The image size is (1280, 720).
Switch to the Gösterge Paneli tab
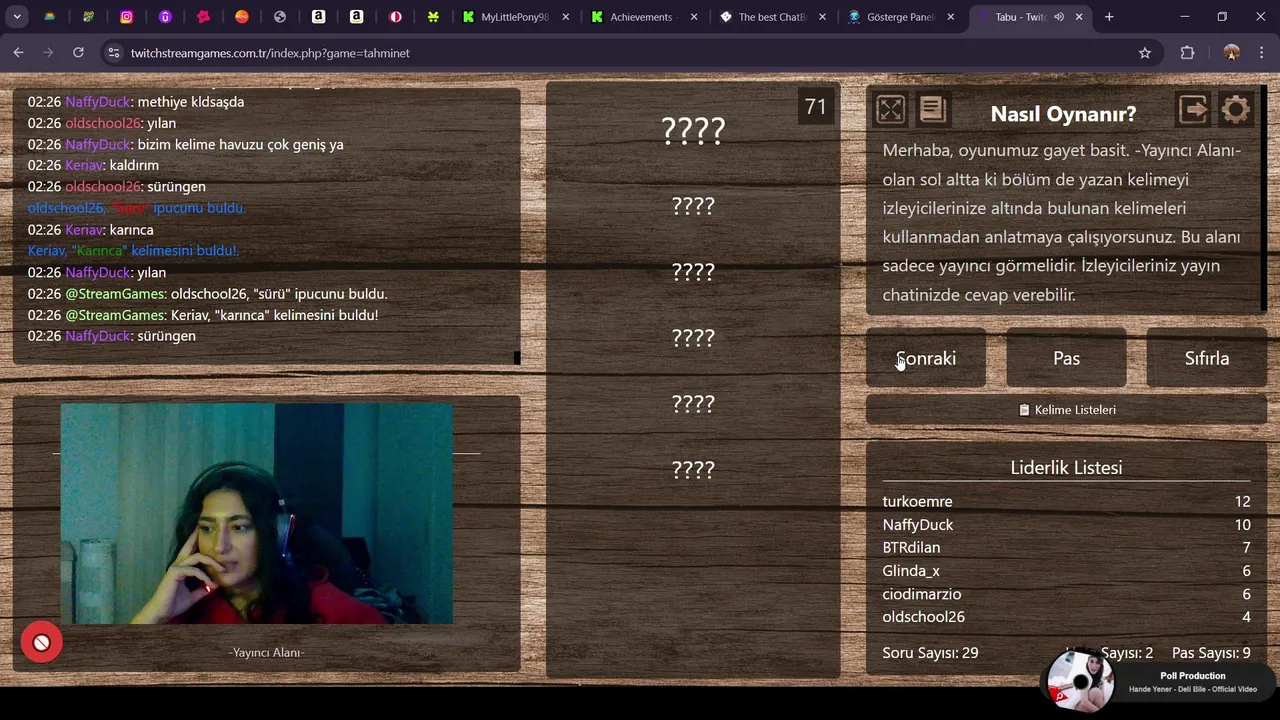tap(900, 17)
